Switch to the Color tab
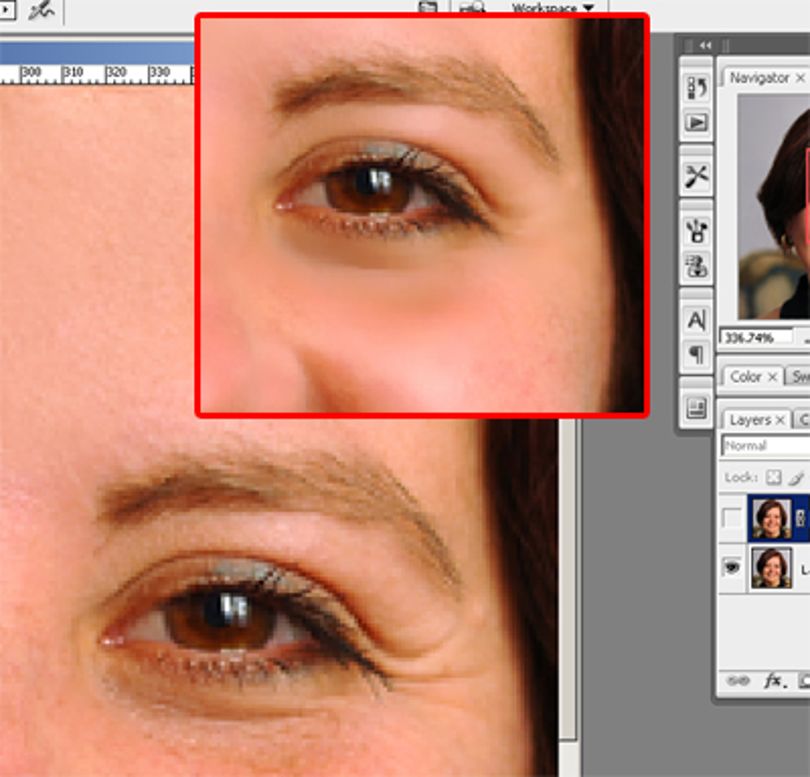This screenshot has height=777, width=810. 746,377
